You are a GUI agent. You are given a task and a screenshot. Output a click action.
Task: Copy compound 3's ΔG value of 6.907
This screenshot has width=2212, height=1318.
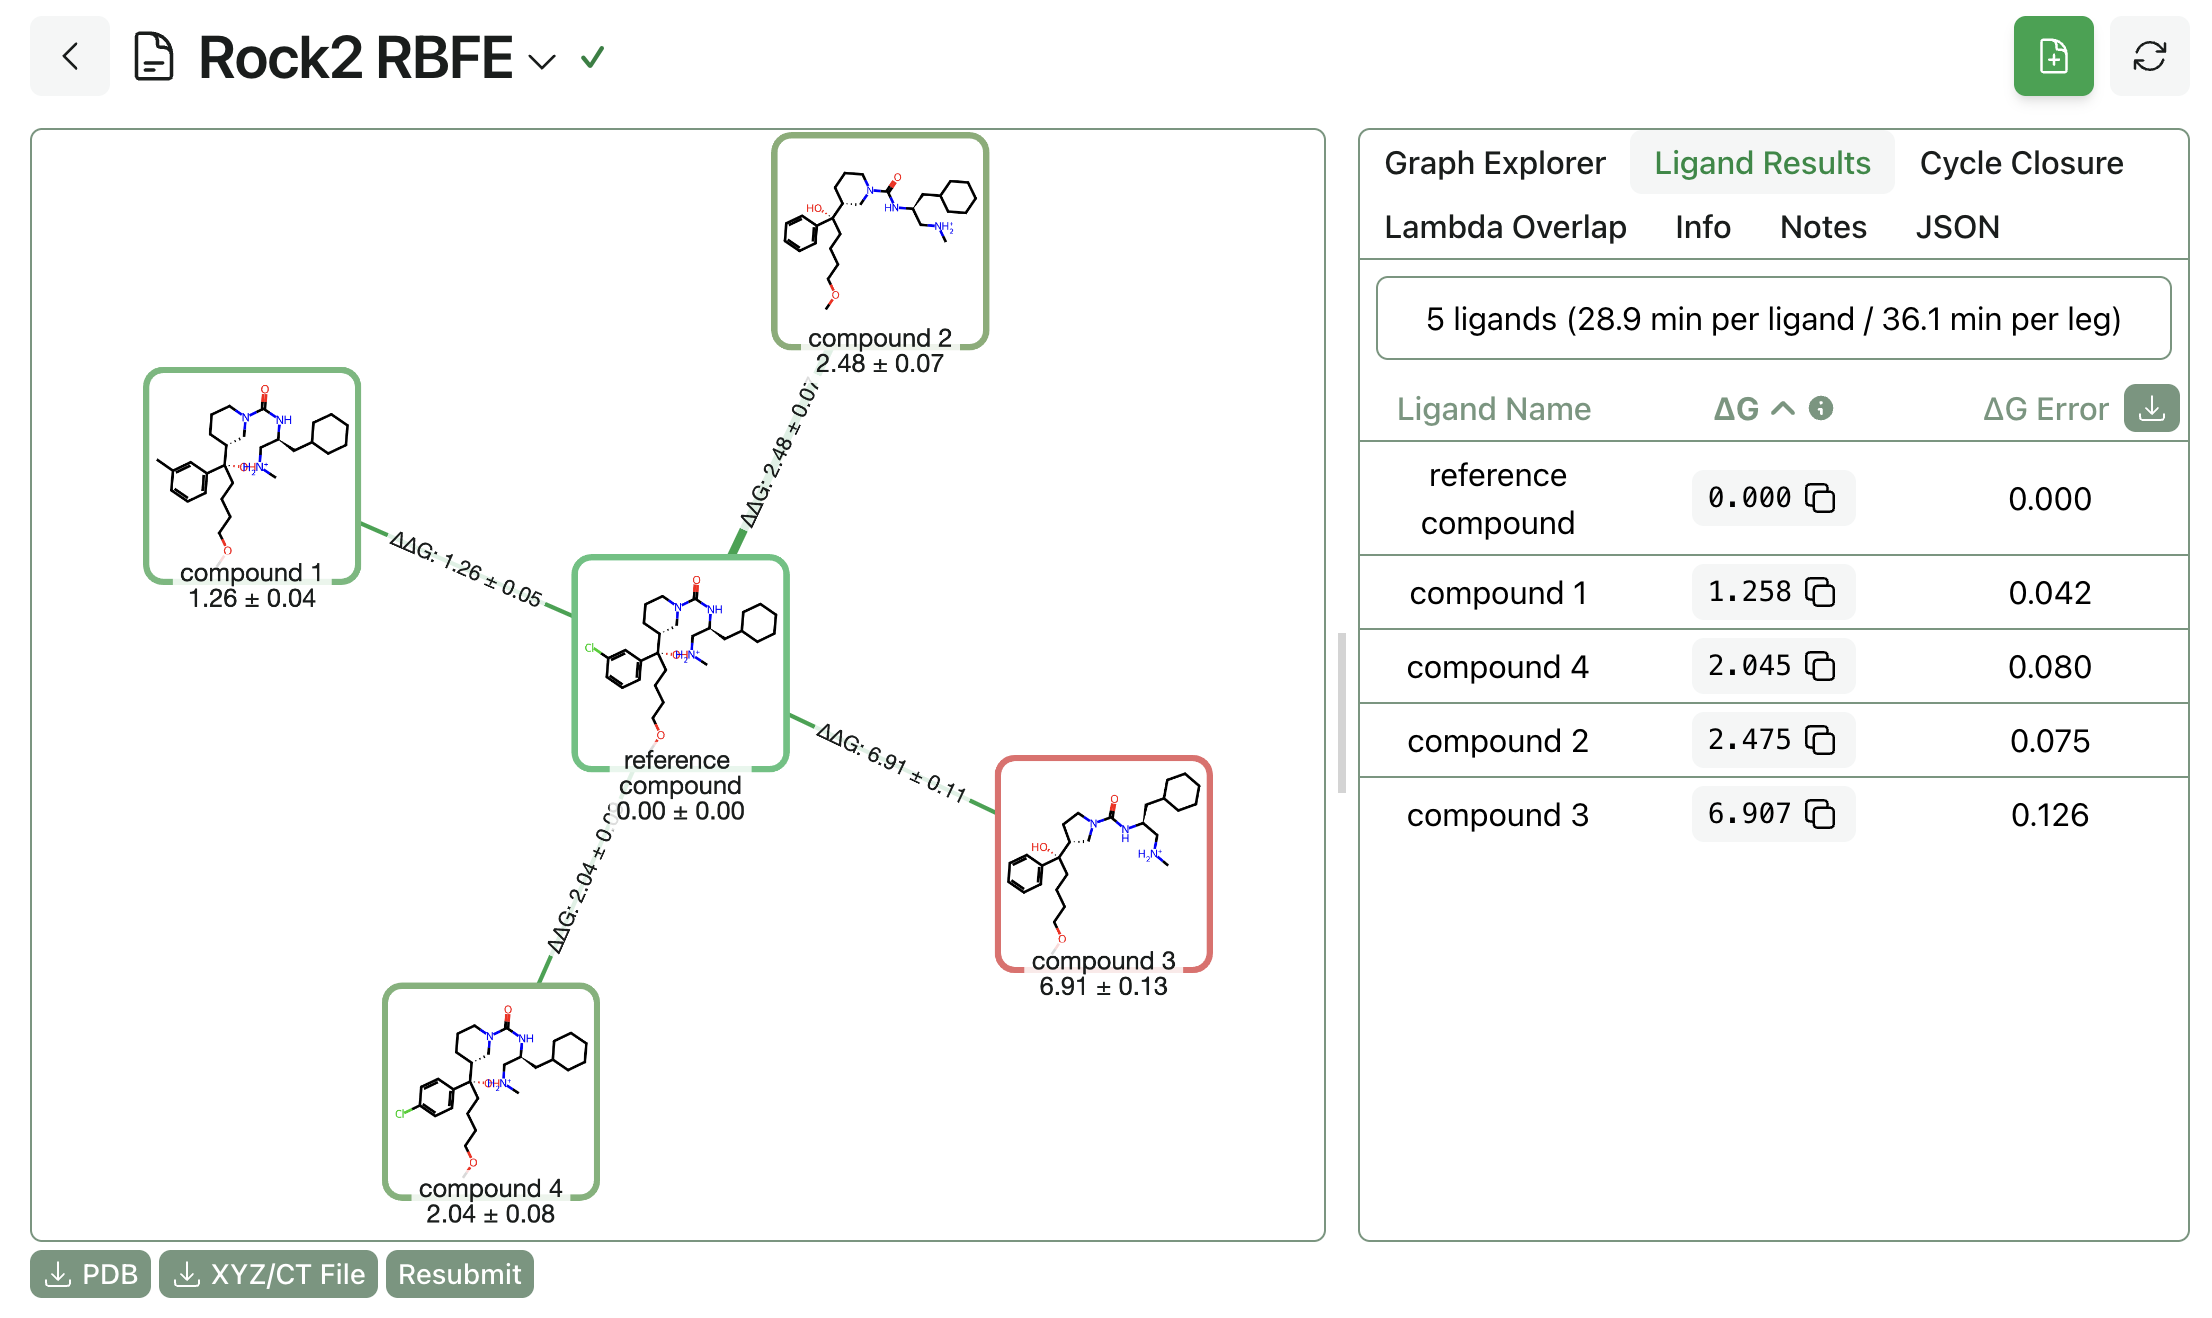click(1822, 814)
